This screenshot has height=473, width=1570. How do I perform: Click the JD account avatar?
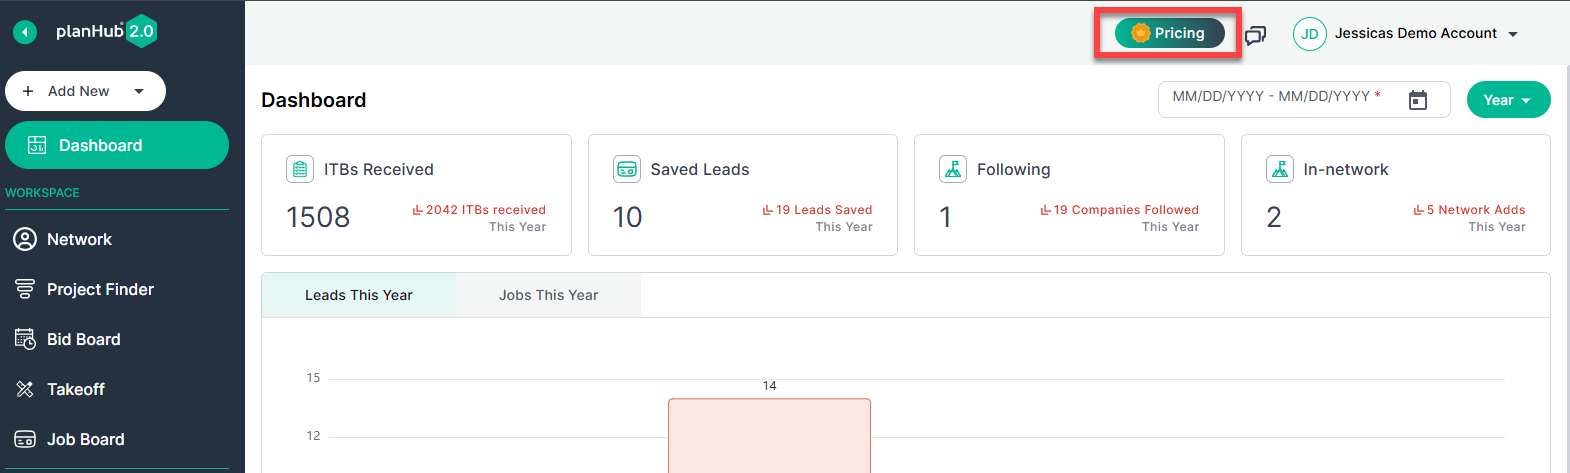pos(1309,34)
